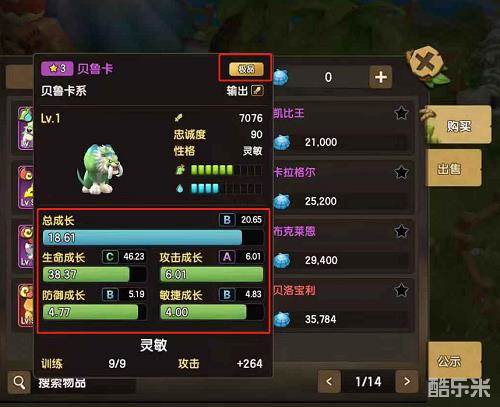Click shell currency icon beside 35,784

coord(282,319)
